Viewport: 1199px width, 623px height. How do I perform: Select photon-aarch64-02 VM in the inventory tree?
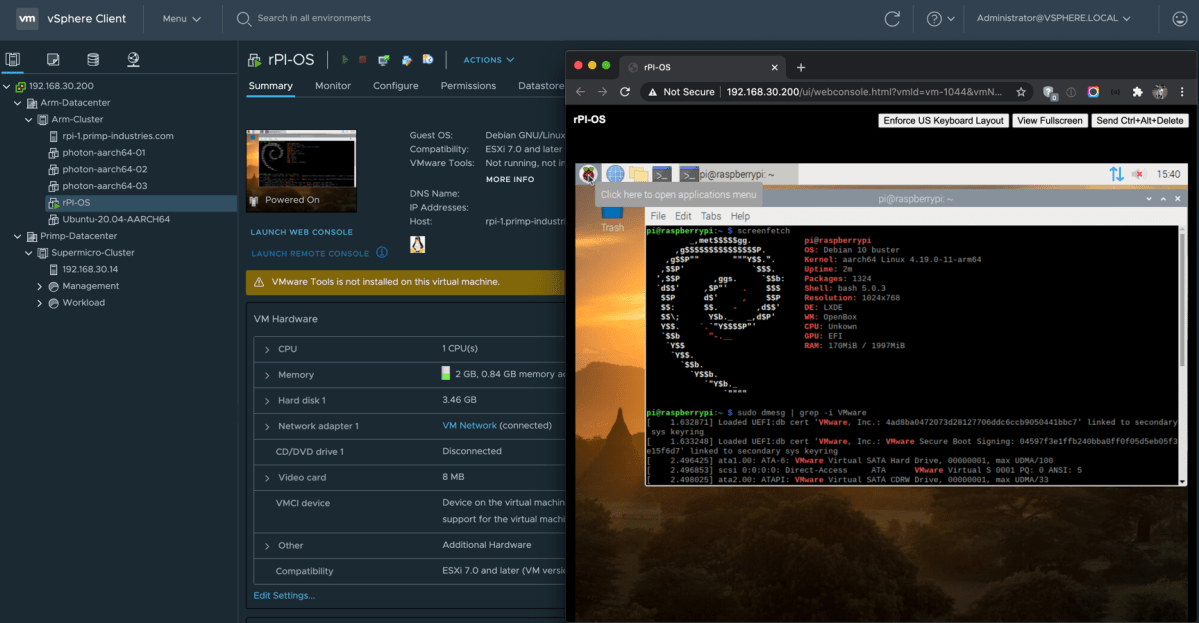(x=104, y=169)
